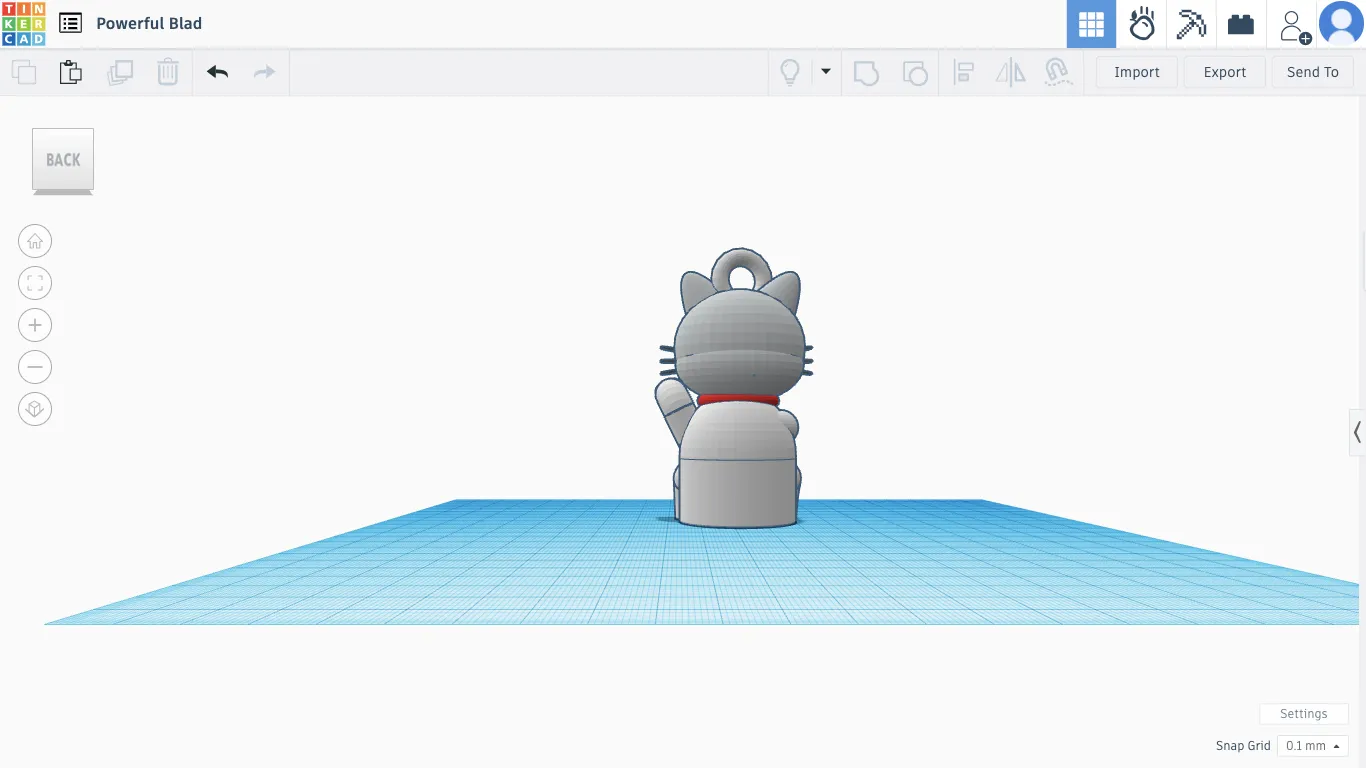
Task: Click the Send To button
Action: pyautogui.click(x=1313, y=72)
